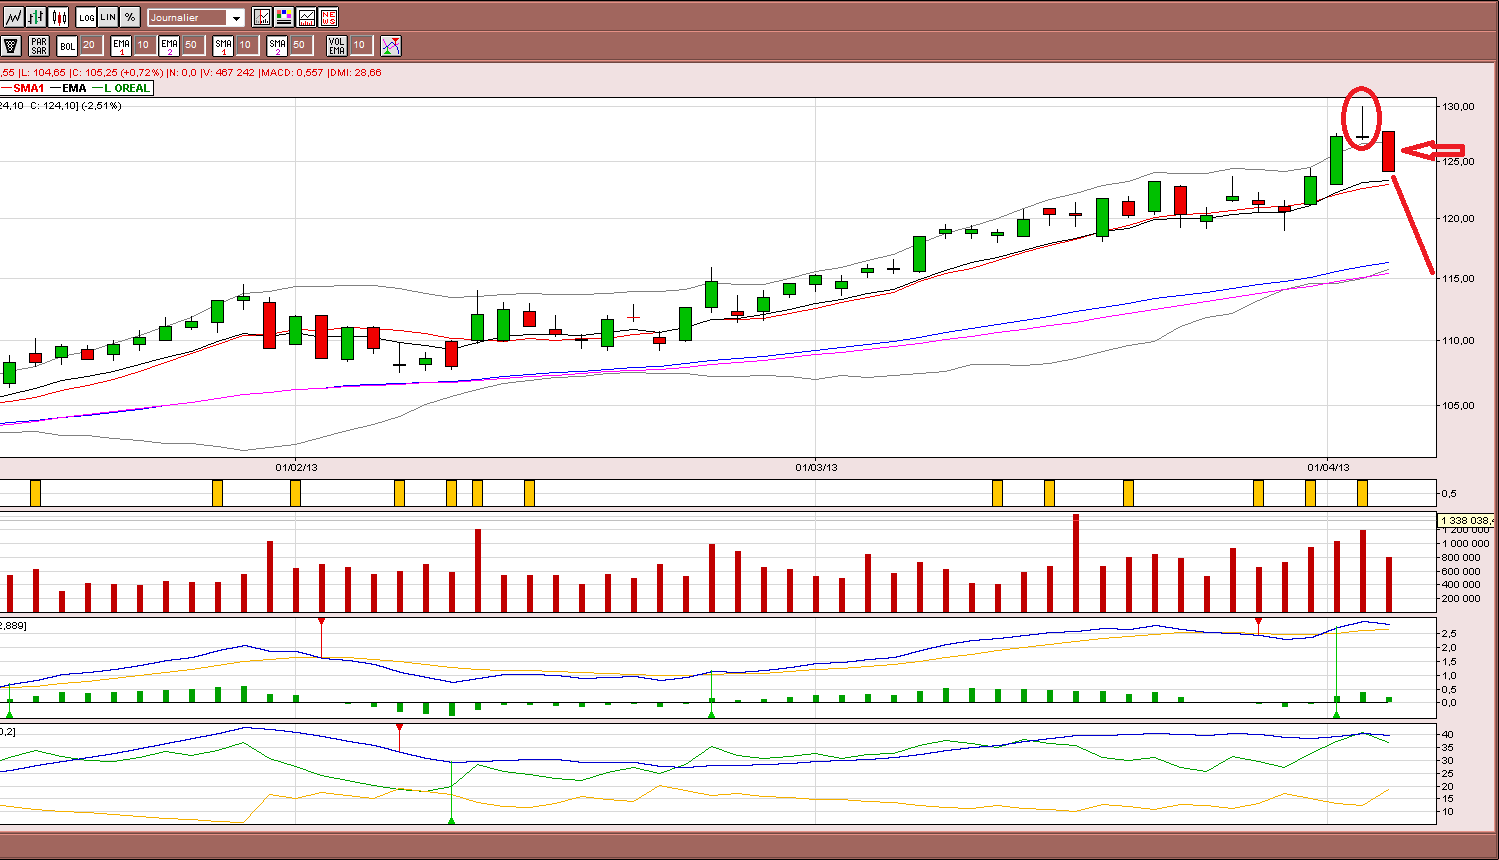Switch to candlestick chart display
Screen dimensions: 1499x860
(59, 17)
